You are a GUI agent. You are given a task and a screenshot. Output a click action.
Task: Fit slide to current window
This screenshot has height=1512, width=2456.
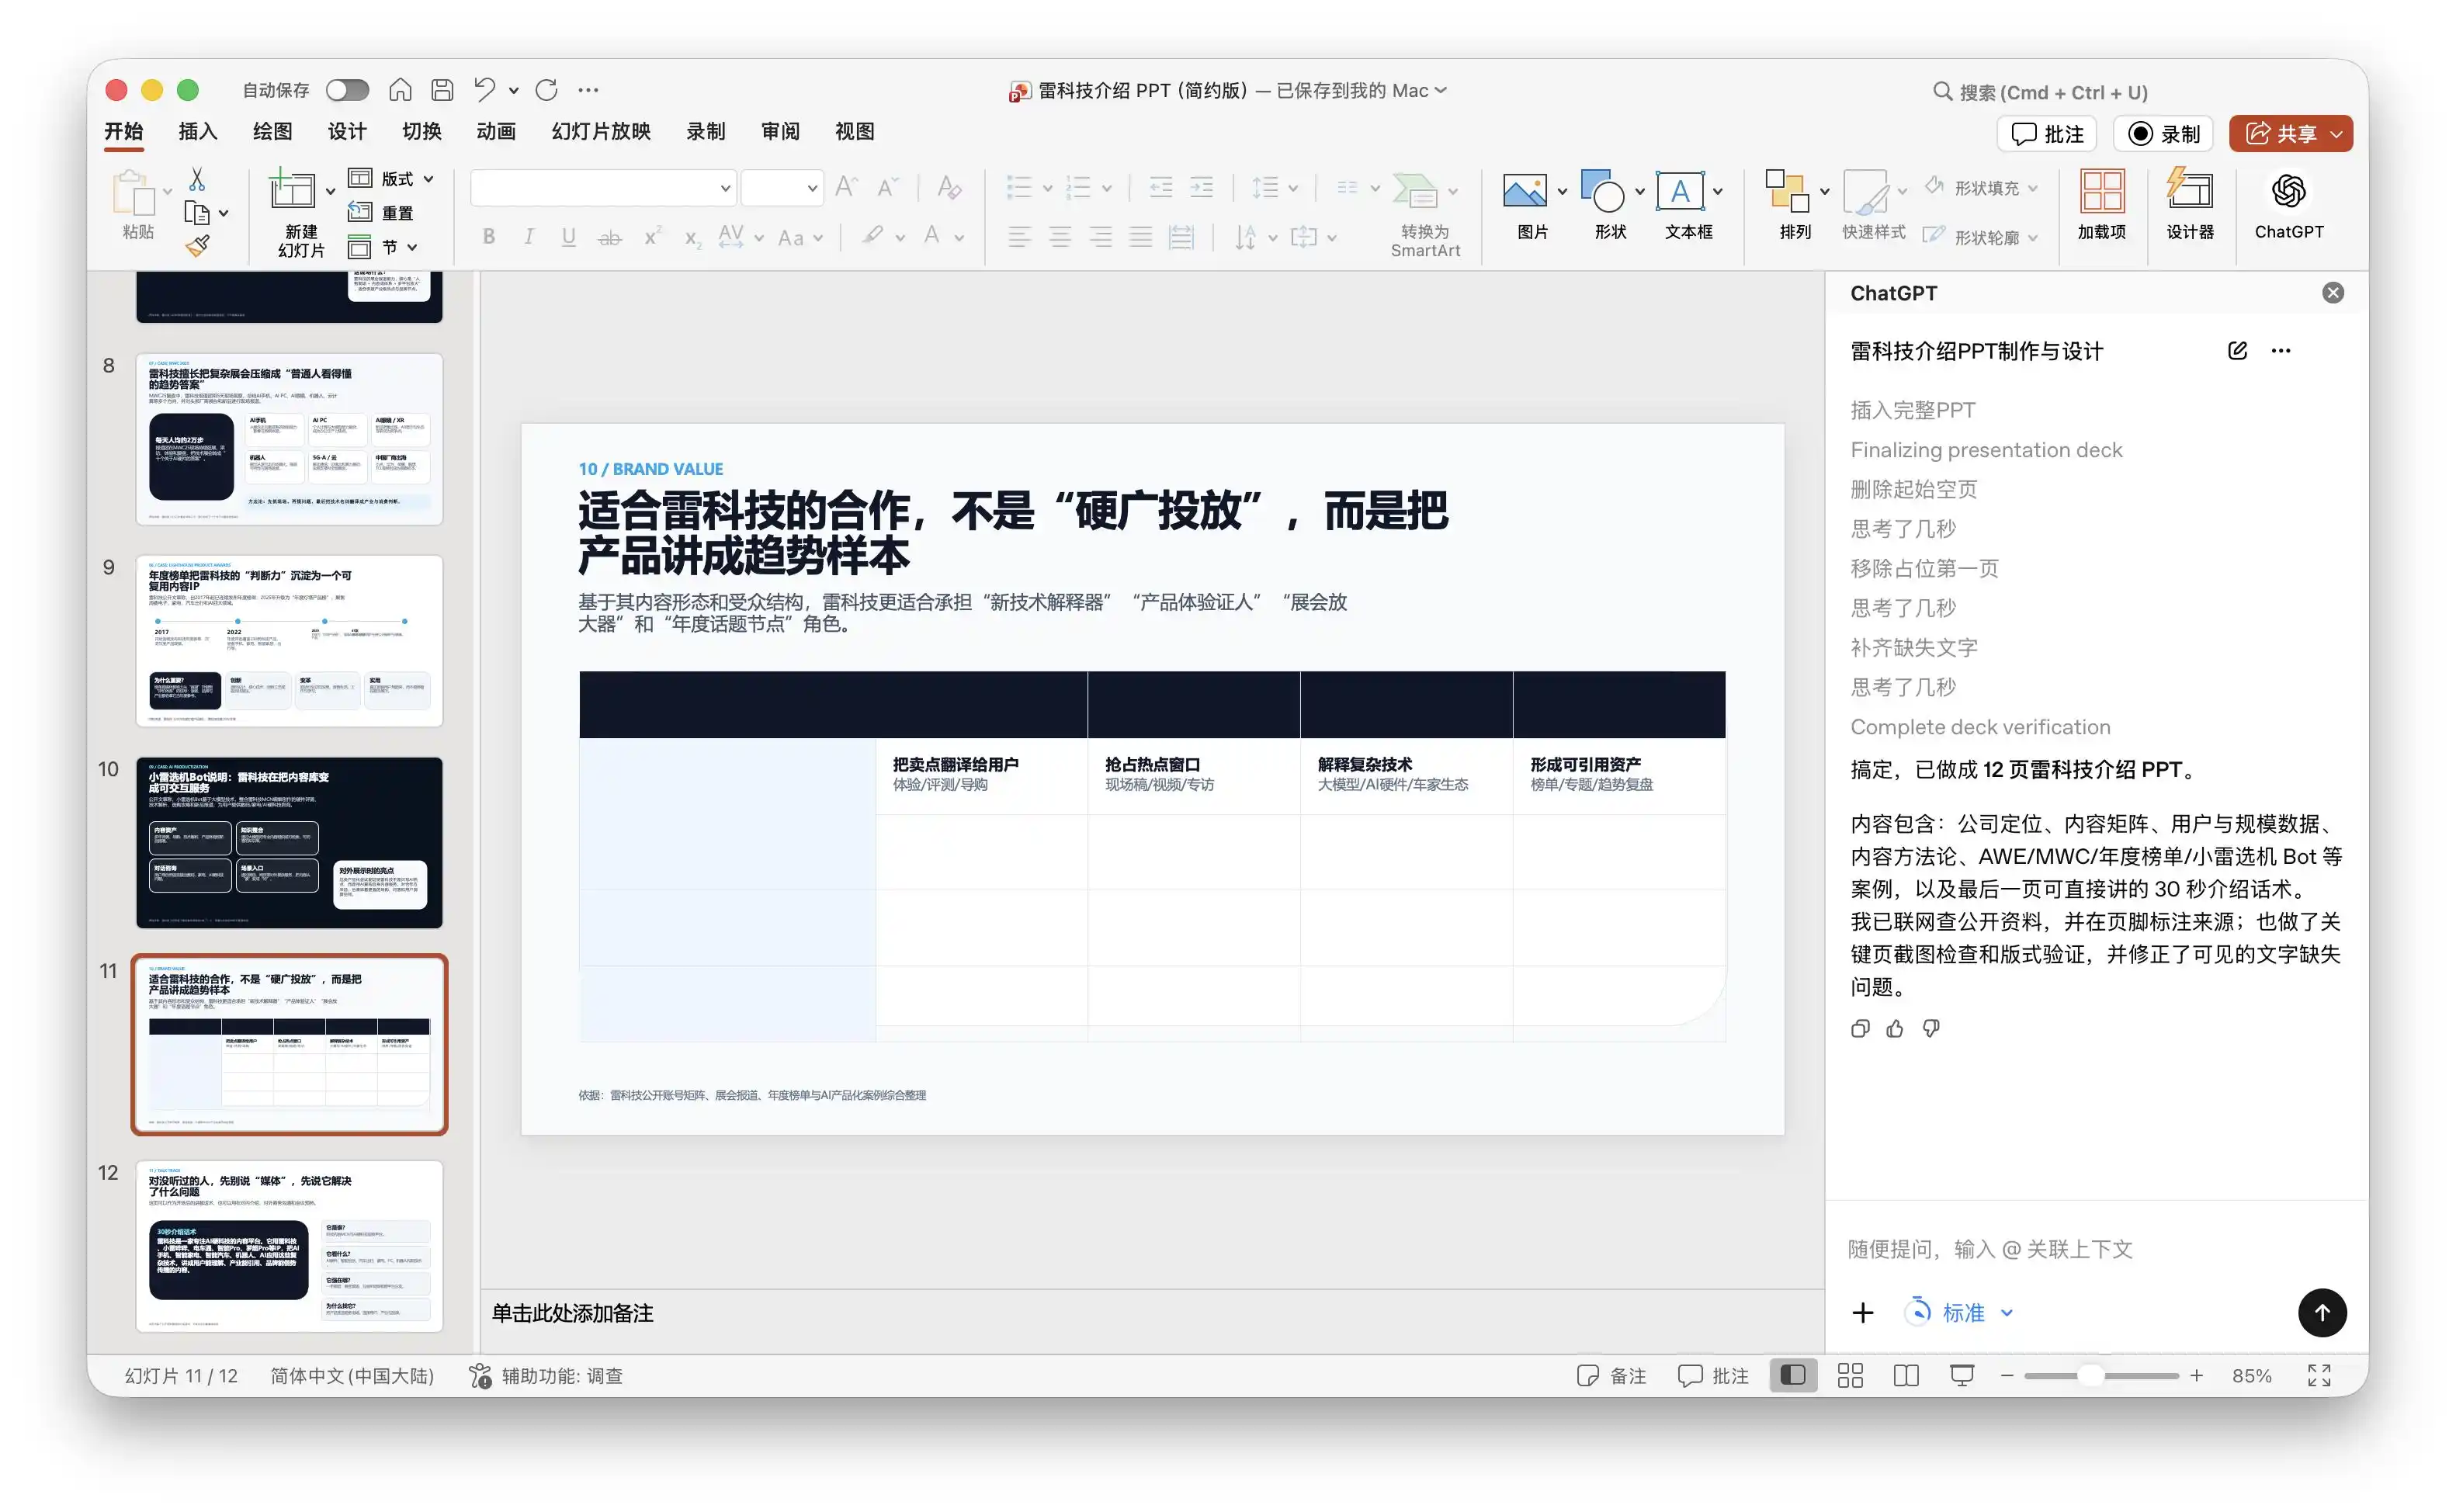coord(2319,1376)
